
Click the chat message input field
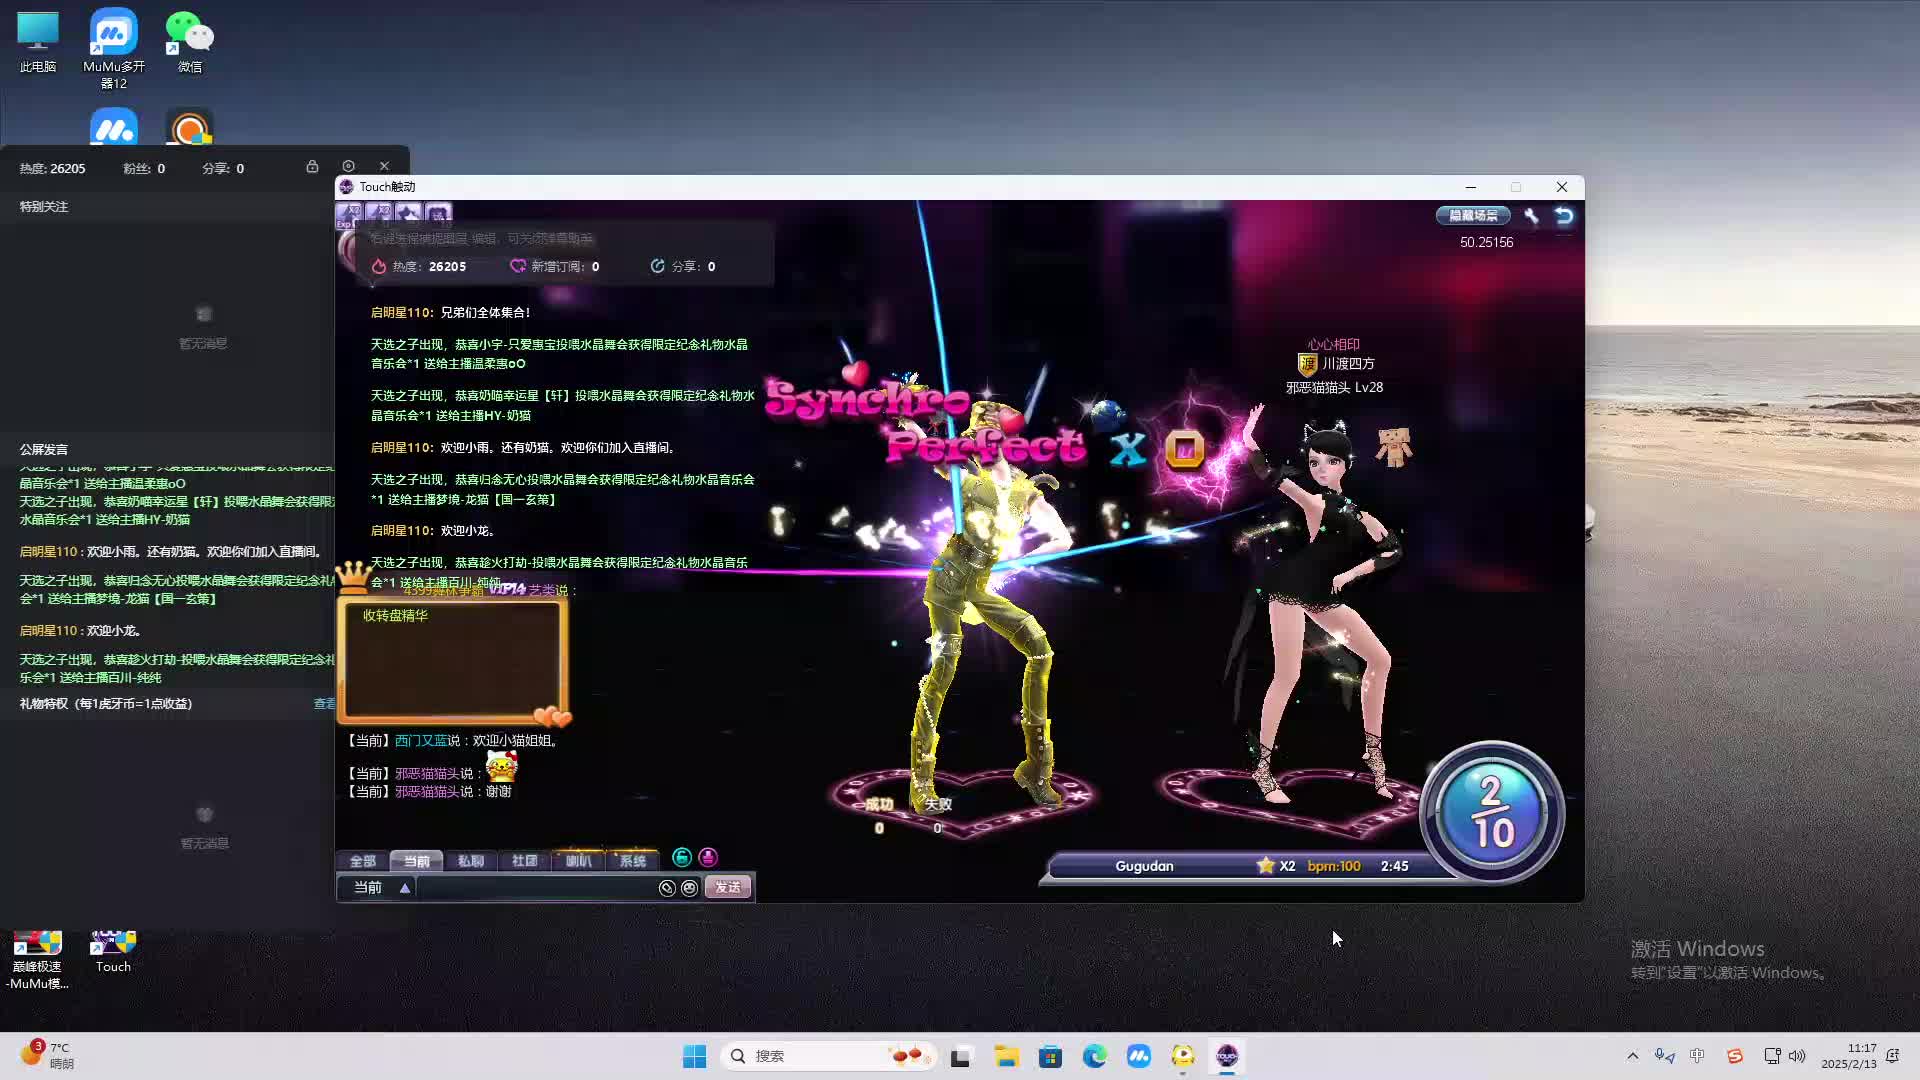[535, 888]
